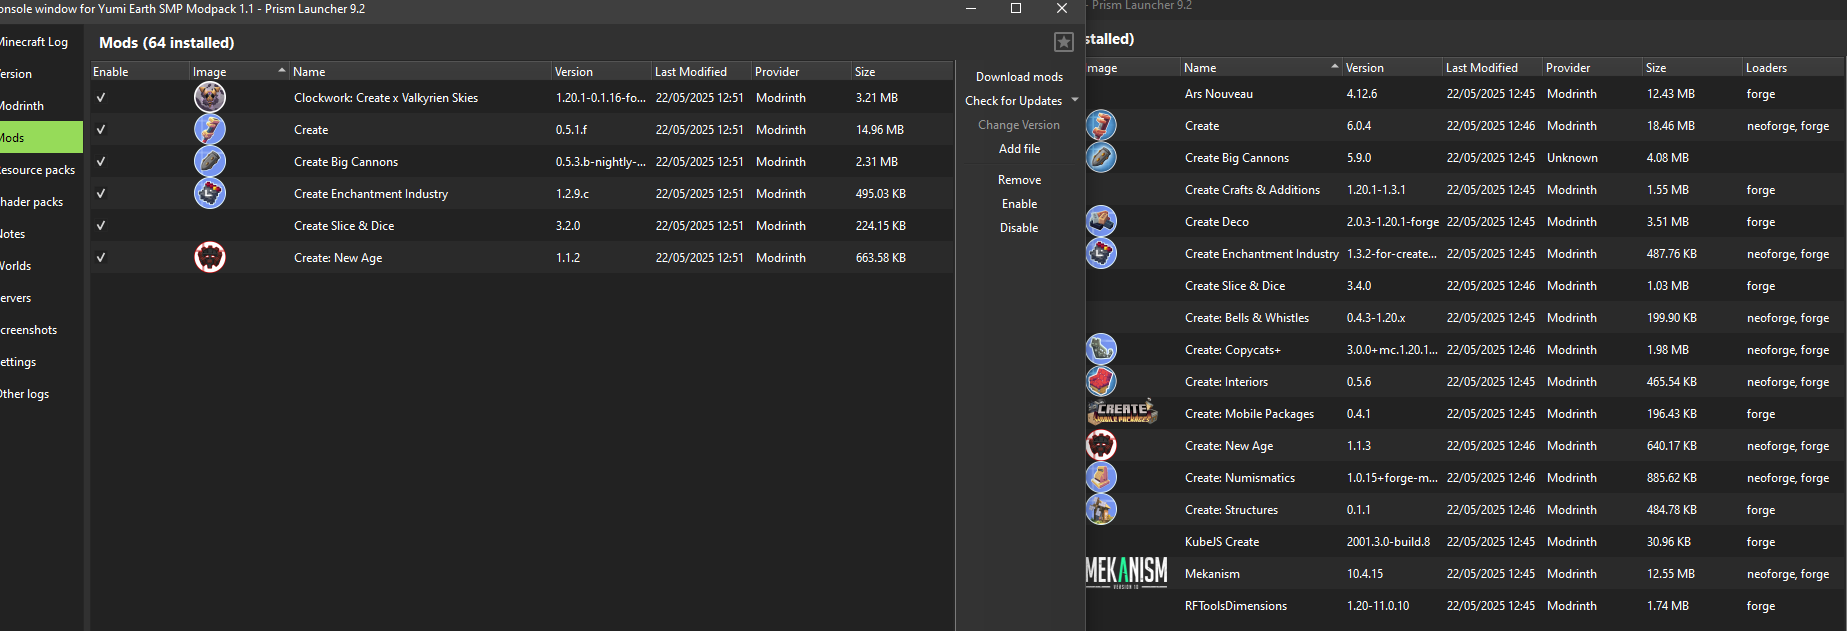This screenshot has width=1847, height=631.
Task: Click the Disable button in the side panel
Action: pyautogui.click(x=1019, y=228)
